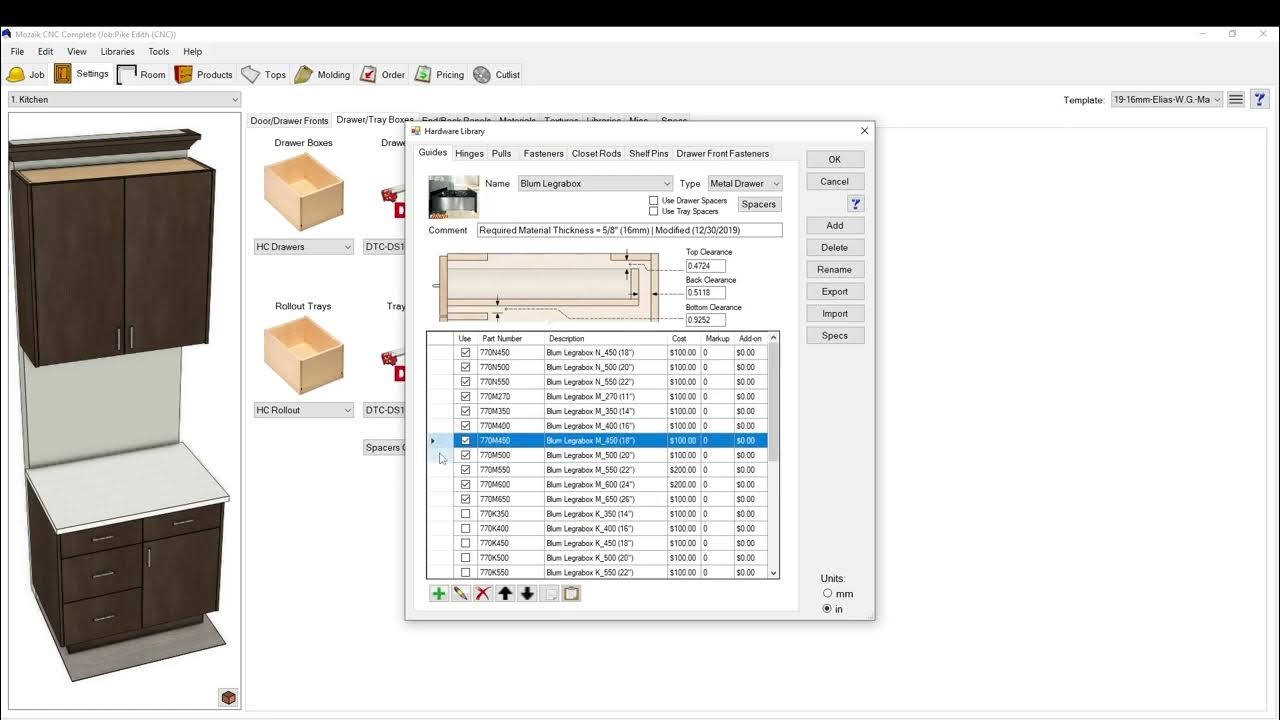Open the Pricing section
The height and width of the screenshot is (720, 1280).
(x=440, y=74)
